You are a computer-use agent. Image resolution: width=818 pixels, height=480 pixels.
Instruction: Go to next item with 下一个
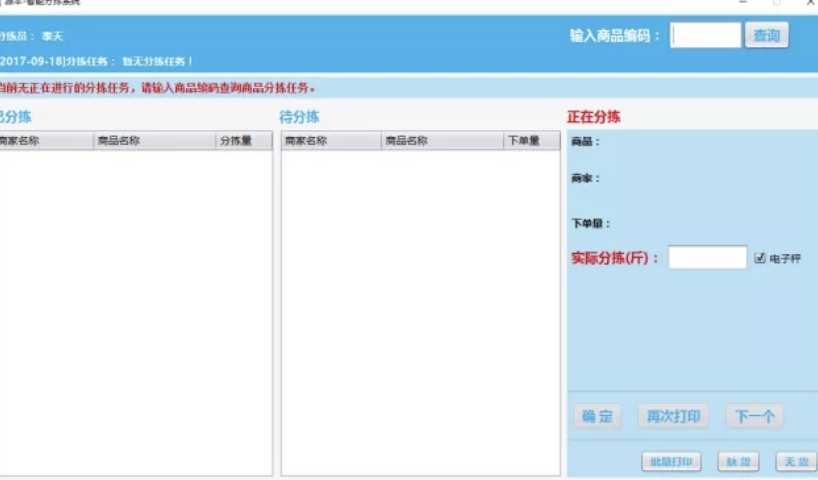point(754,417)
